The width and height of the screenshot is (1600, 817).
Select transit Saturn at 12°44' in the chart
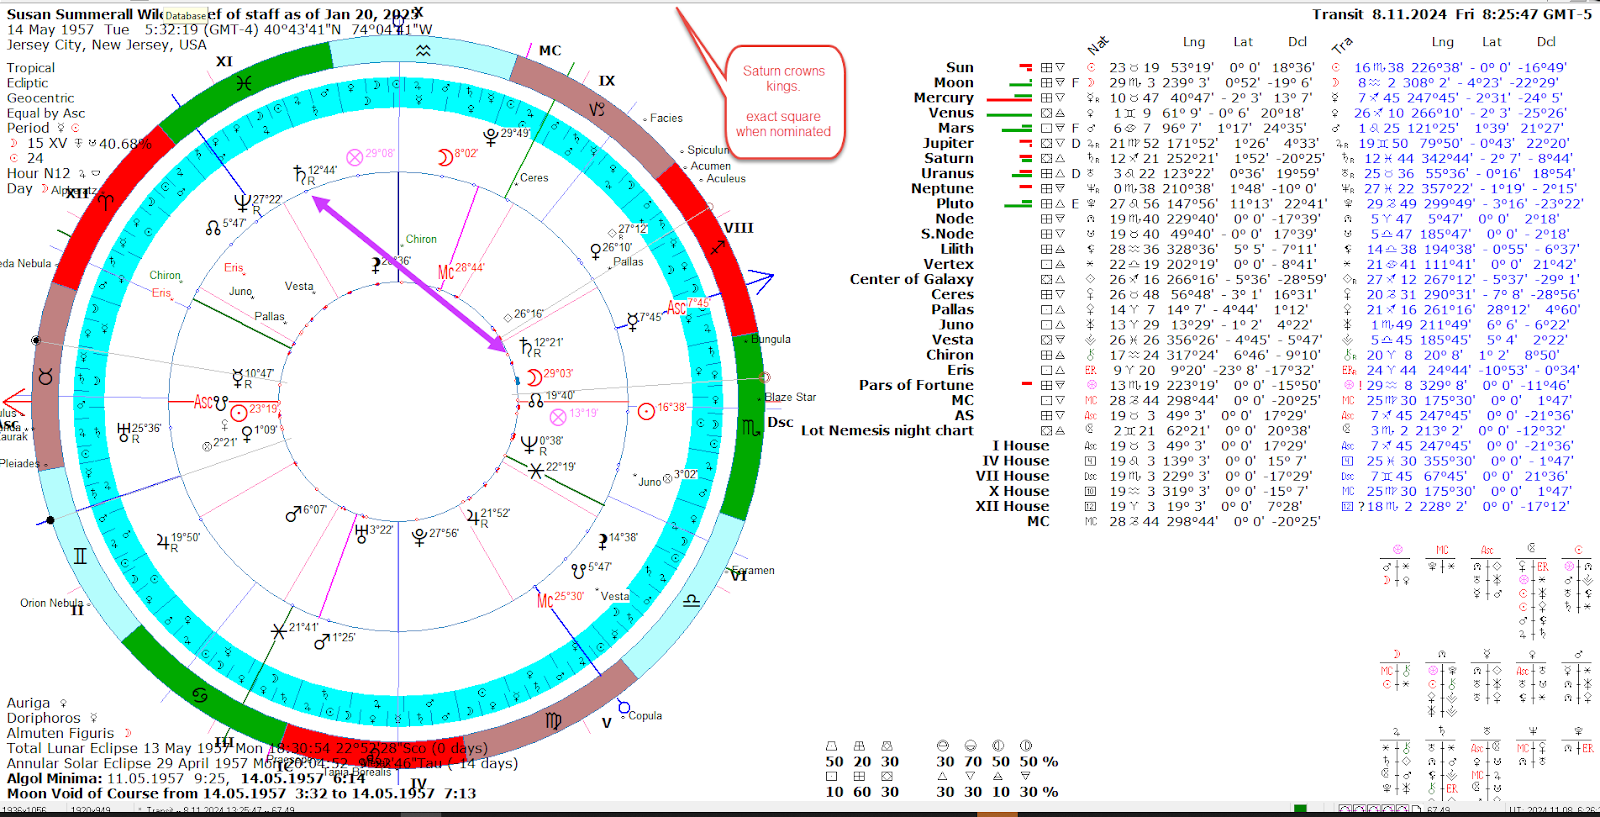click(299, 175)
